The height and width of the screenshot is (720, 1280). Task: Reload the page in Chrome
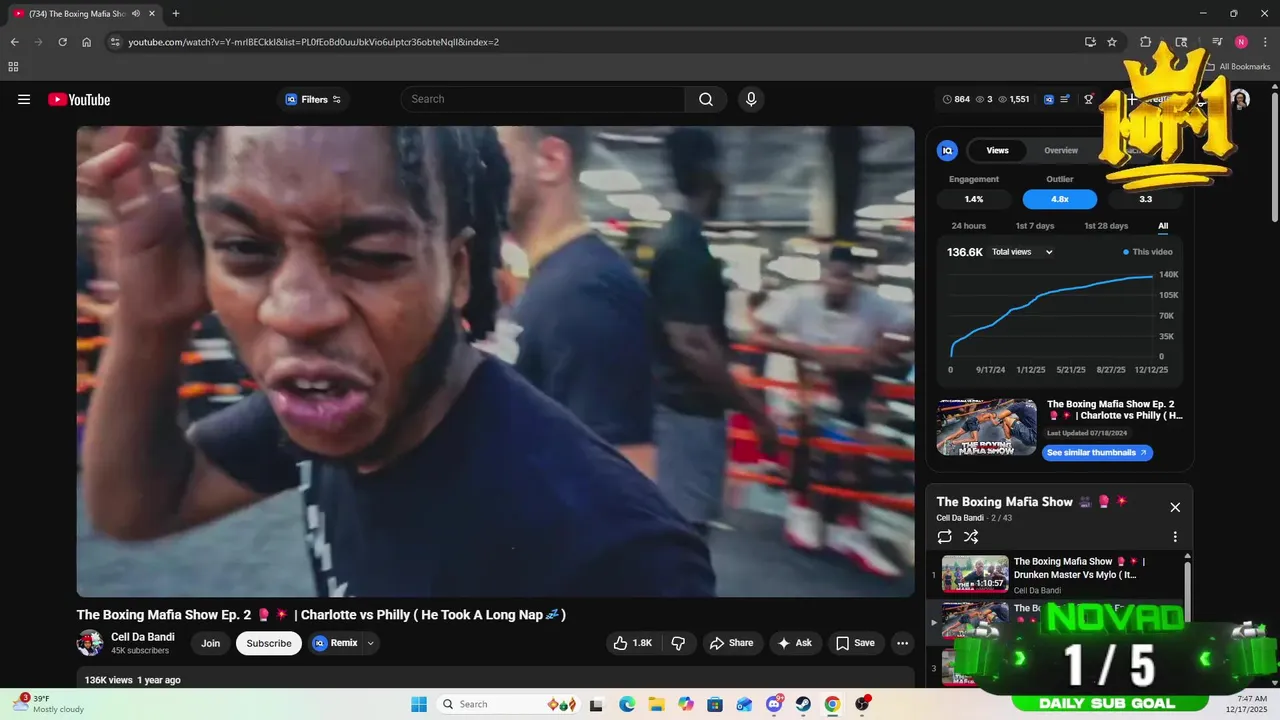(62, 42)
